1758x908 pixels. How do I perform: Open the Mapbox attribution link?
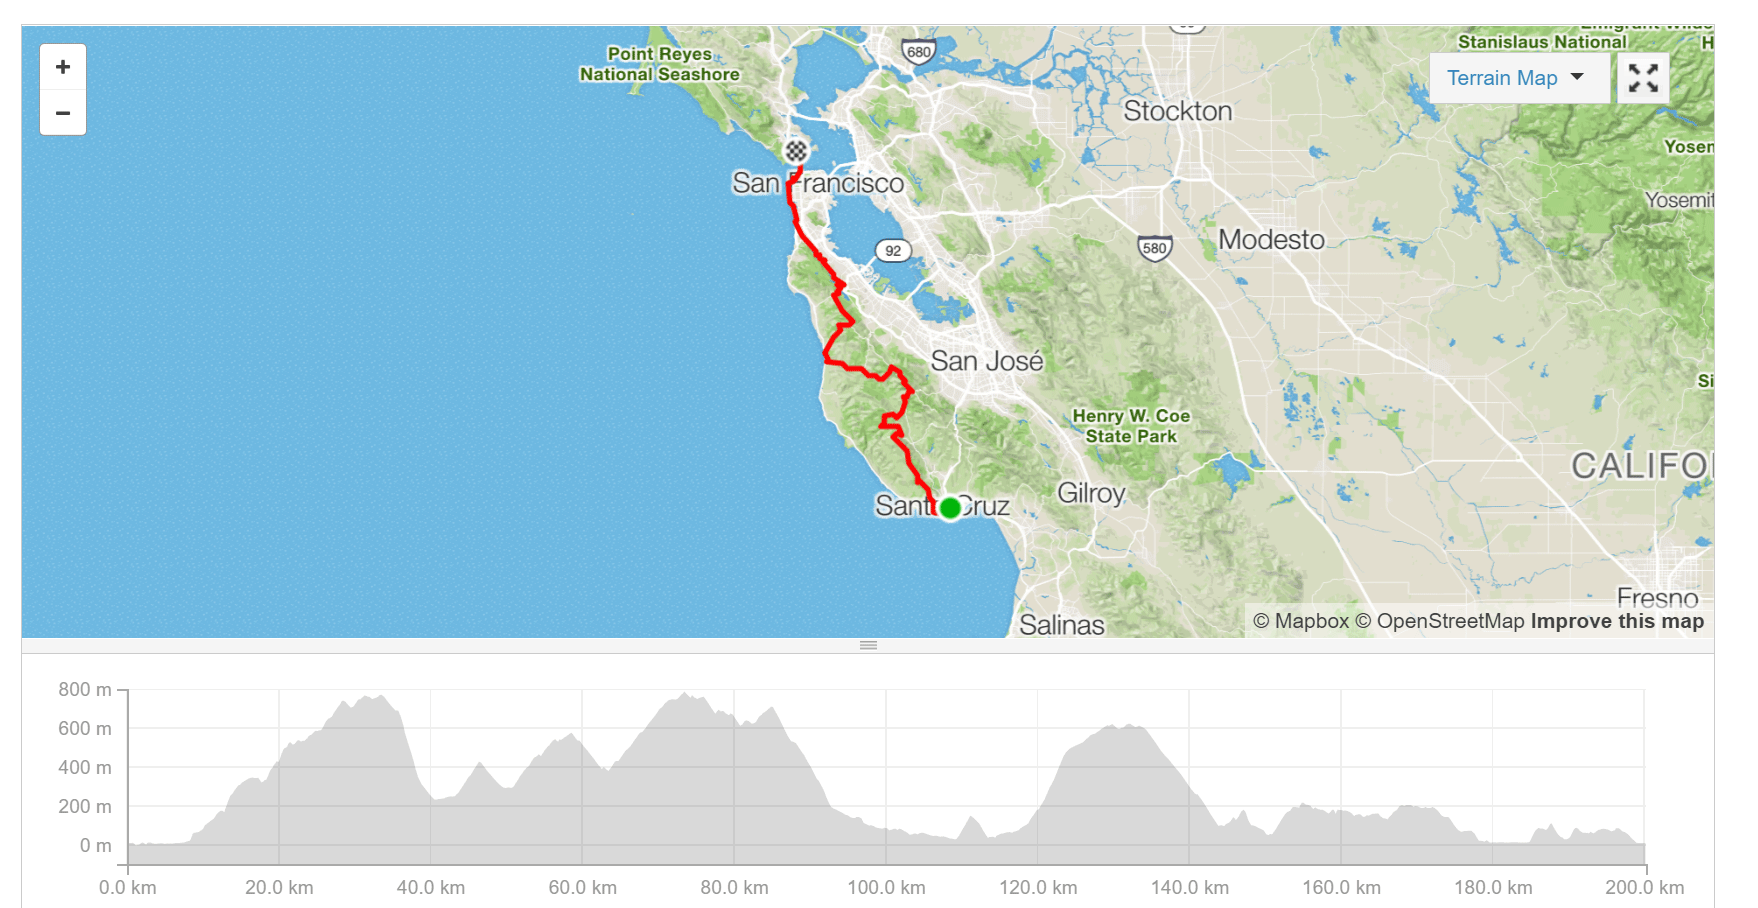point(1301,621)
